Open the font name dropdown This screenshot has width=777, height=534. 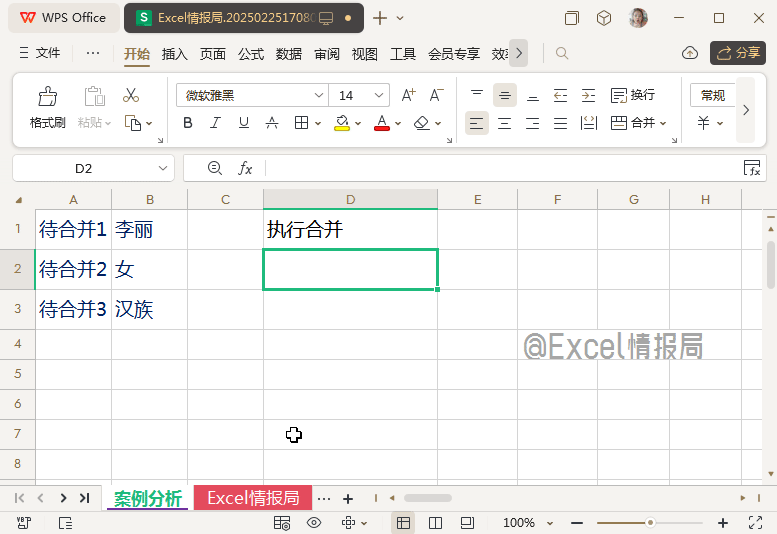319,95
